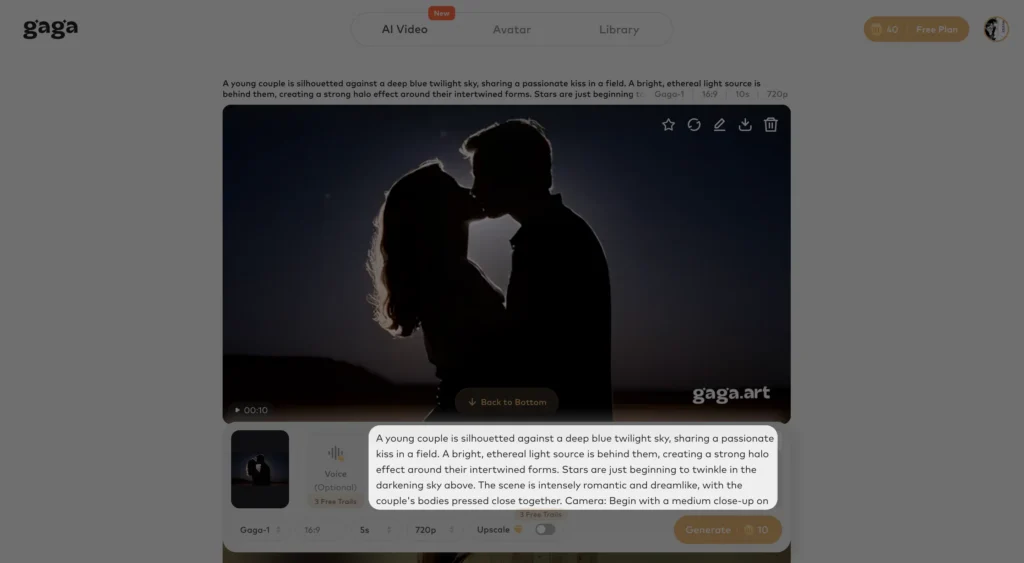This screenshot has width=1024, height=563.
Task: Select the uploaded couple image thumbnail
Action: tap(260, 469)
